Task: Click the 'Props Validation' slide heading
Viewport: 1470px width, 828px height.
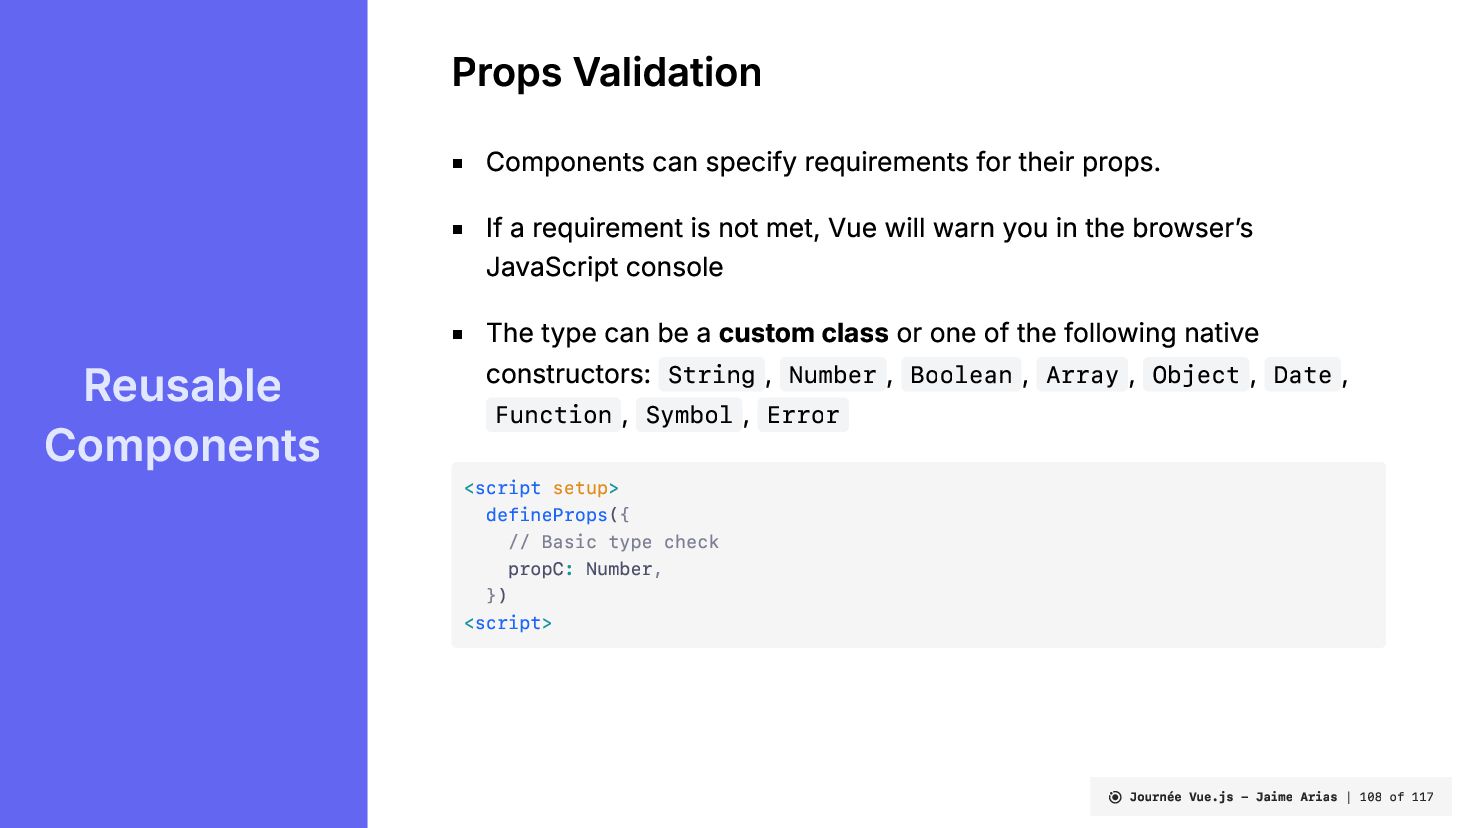Action: (606, 73)
